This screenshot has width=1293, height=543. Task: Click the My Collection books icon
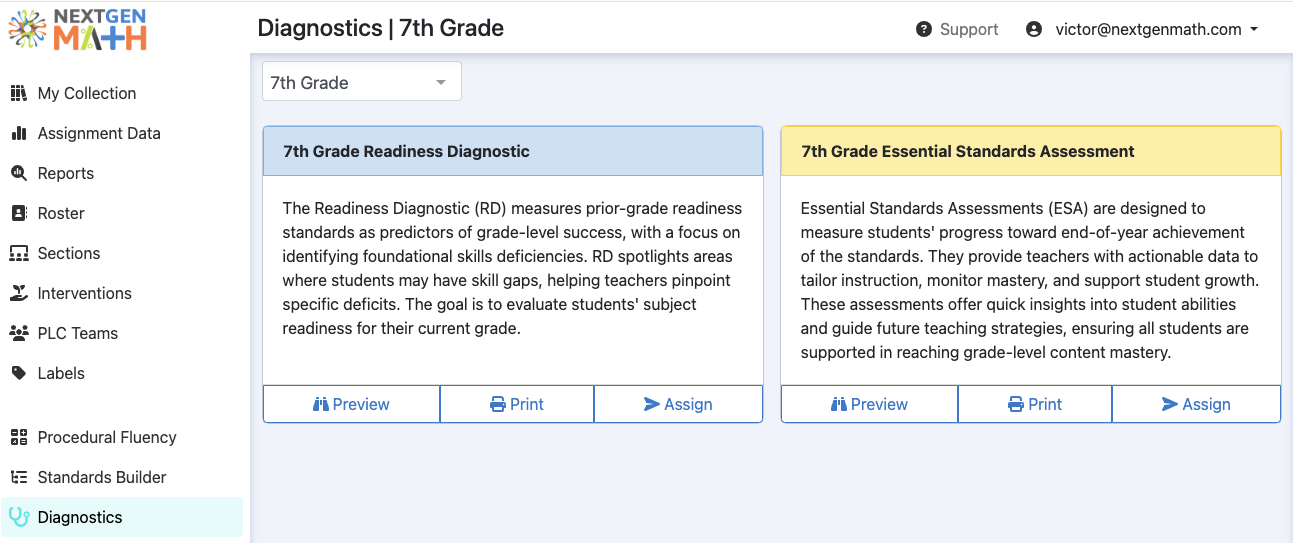pos(19,93)
